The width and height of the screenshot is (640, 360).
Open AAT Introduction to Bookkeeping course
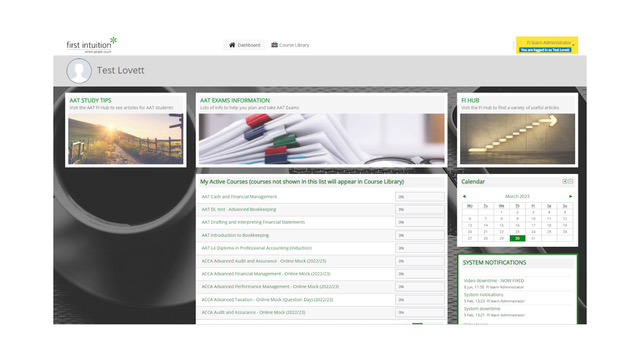pos(235,235)
